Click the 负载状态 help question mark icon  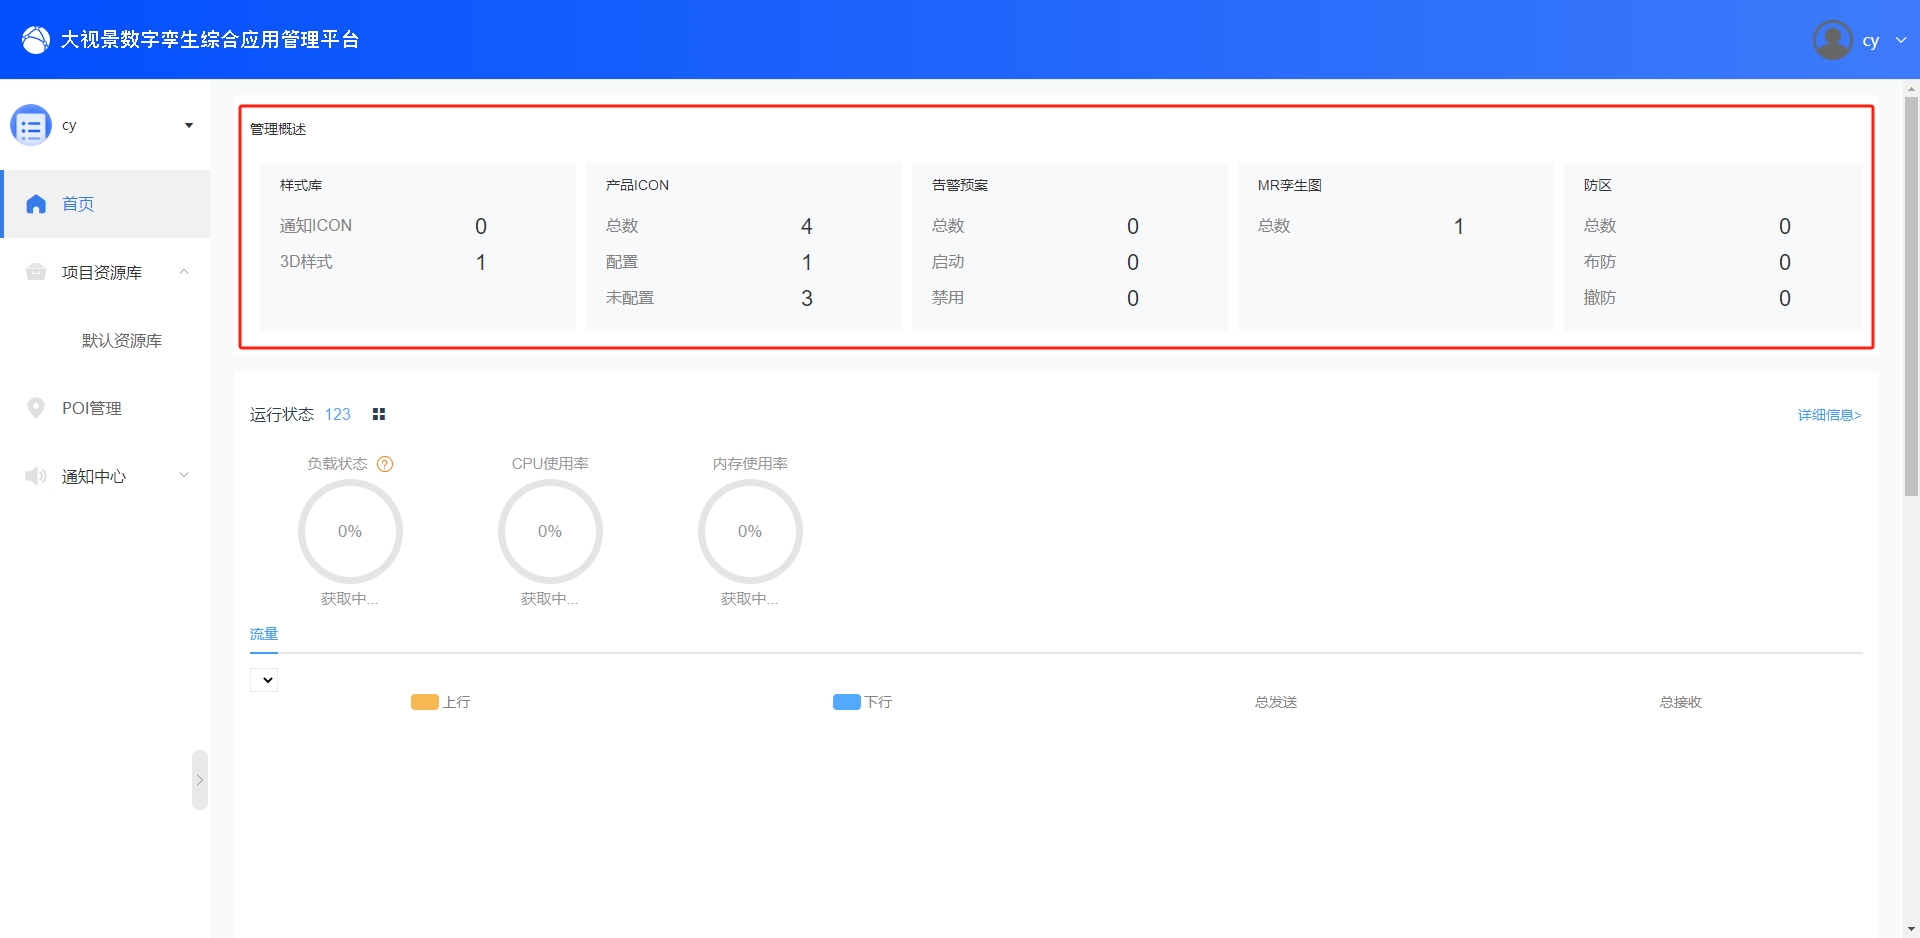tap(385, 464)
